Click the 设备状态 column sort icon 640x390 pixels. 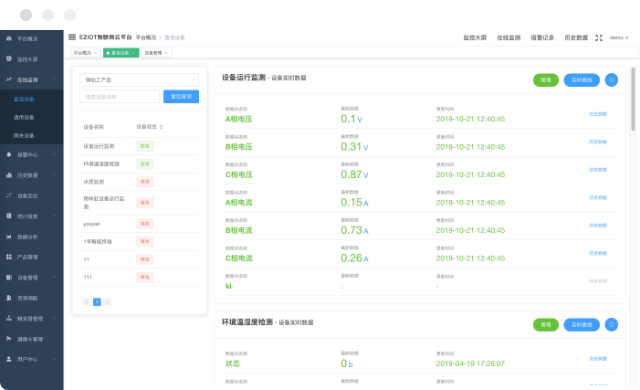(161, 127)
